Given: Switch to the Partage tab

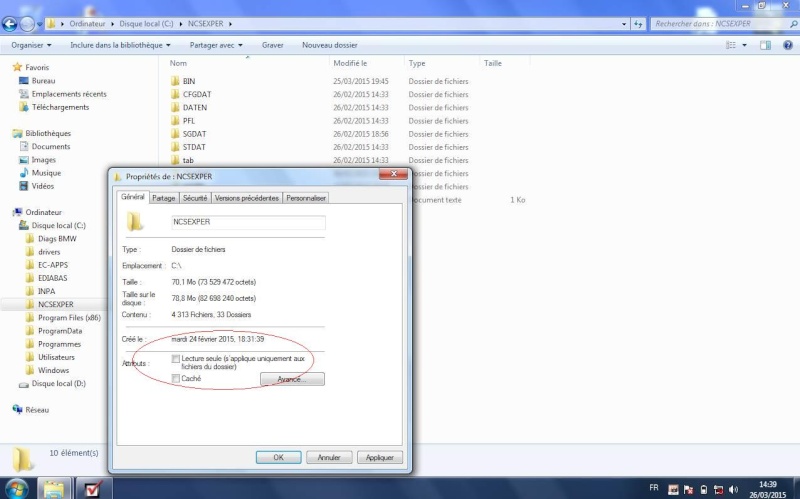Looking at the screenshot, I should tap(164, 198).
